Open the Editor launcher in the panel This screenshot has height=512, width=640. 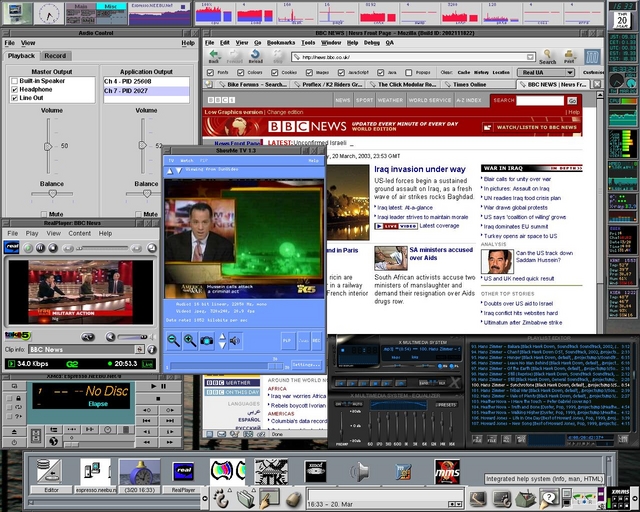(50, 472)
